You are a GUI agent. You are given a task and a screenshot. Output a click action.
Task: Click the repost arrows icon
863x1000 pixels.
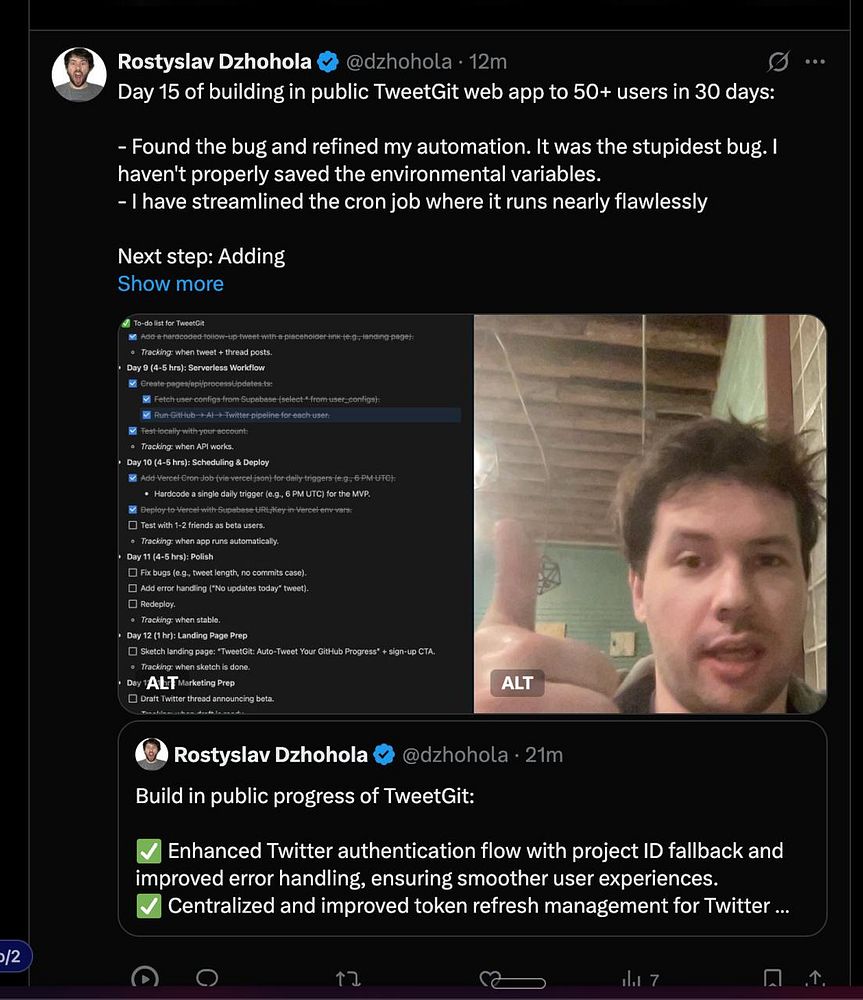(348, 979)
